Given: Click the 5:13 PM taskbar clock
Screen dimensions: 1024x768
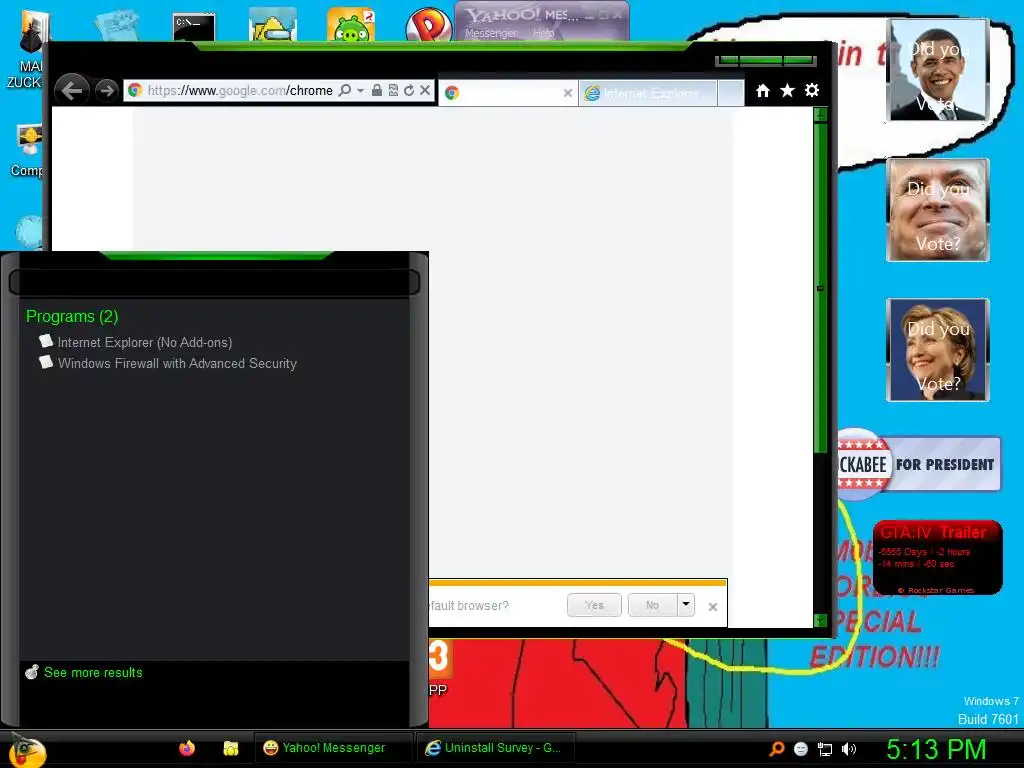Looking at the screenshot, I should tap(936, 749).
